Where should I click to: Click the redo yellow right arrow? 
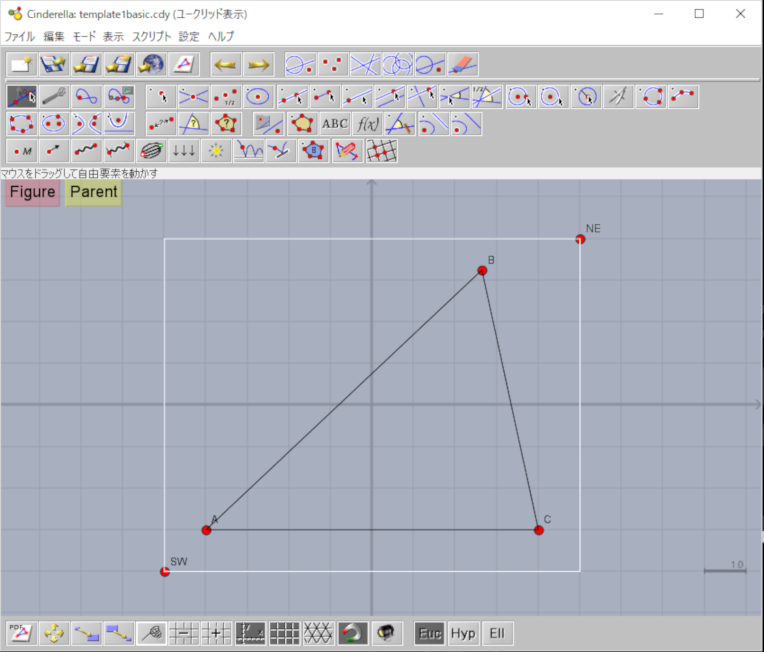[259, 64]
